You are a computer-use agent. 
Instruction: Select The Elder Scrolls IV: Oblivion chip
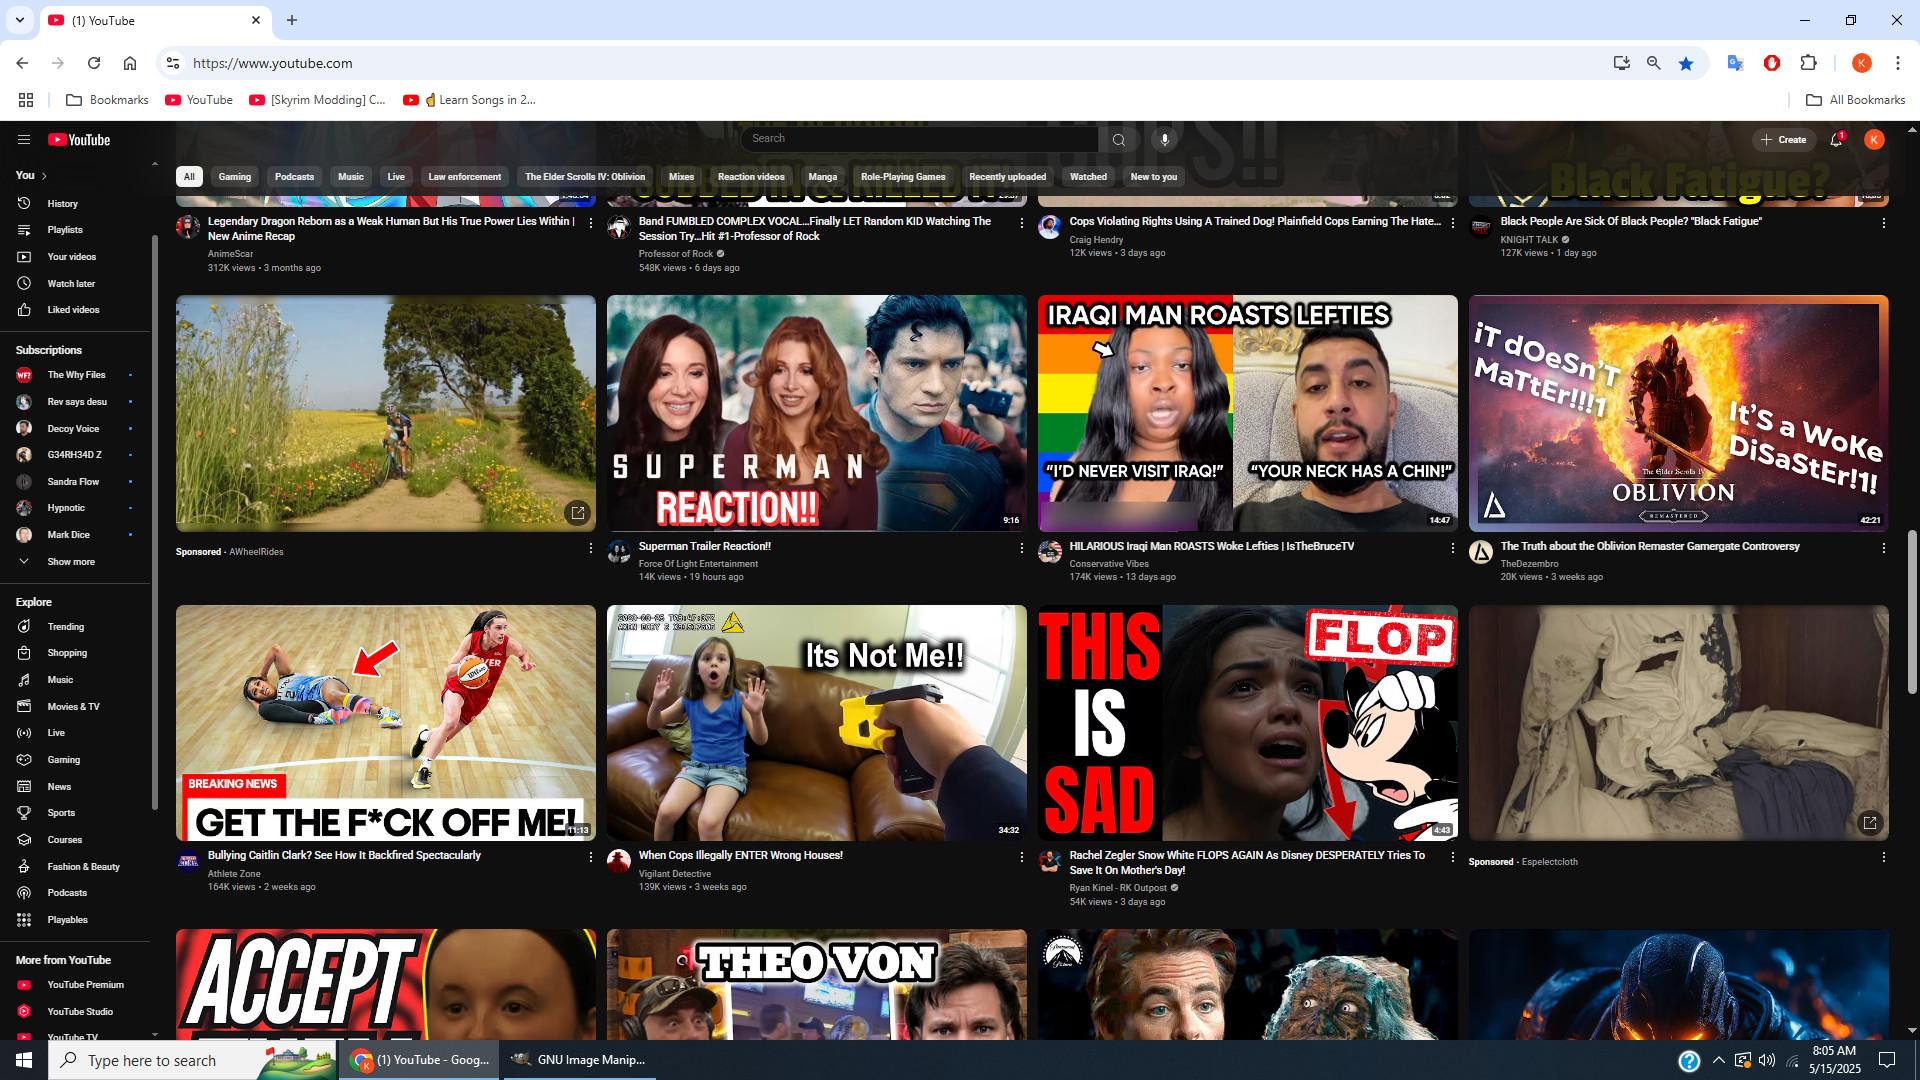coord(585,177)
